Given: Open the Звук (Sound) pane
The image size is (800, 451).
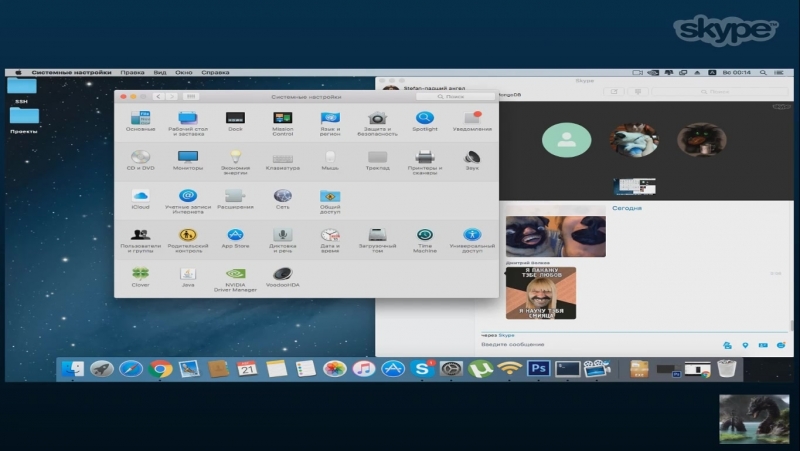Looking at the screenshot, I should coord(472,158).
